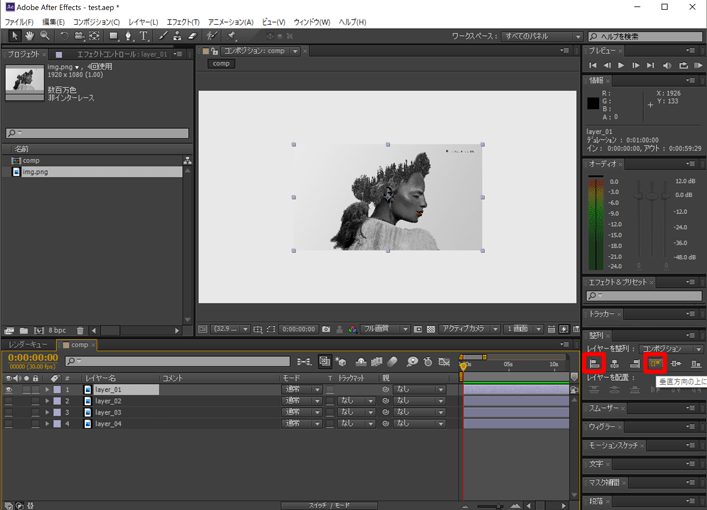Open the viewer resolution フル画質 dropdown
This screenshot has width=707, height=510.
pos(385,329)
